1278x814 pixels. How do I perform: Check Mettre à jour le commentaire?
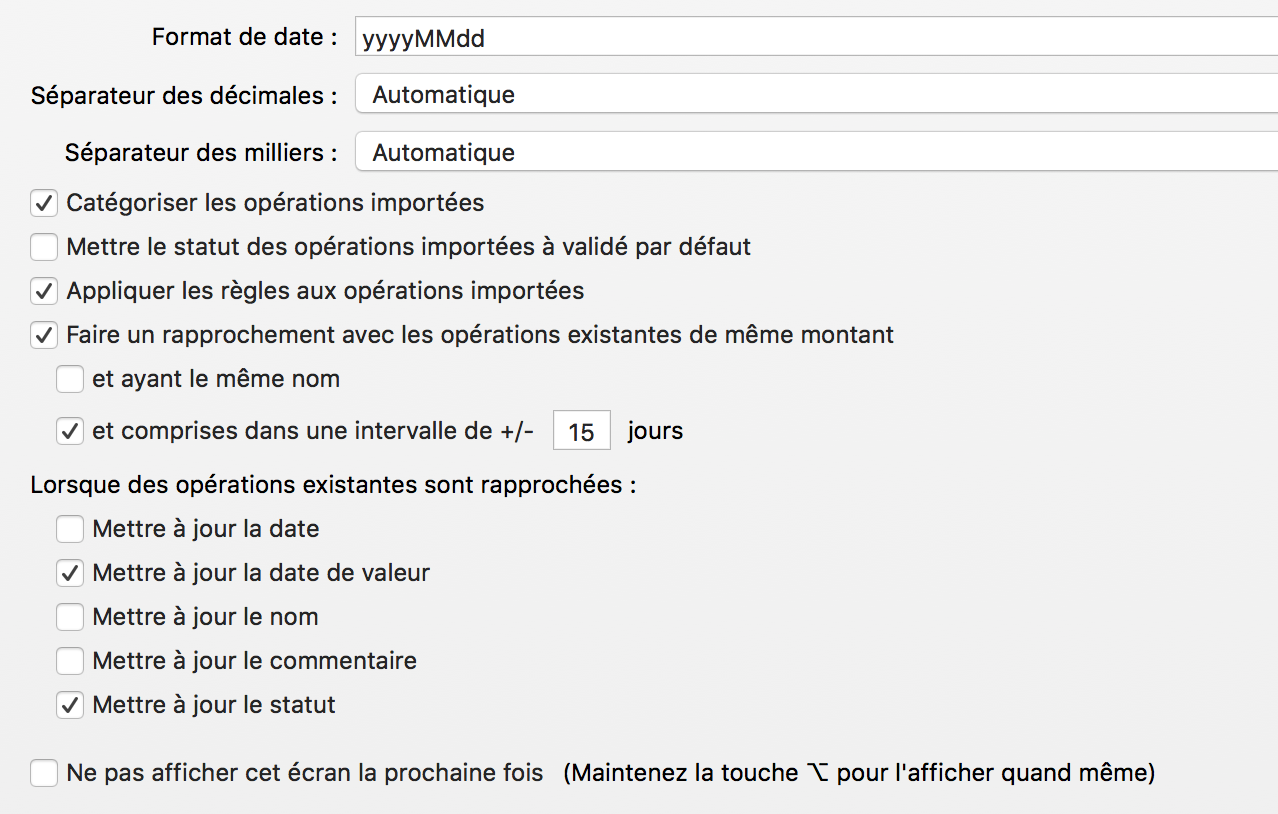point(70,661)
